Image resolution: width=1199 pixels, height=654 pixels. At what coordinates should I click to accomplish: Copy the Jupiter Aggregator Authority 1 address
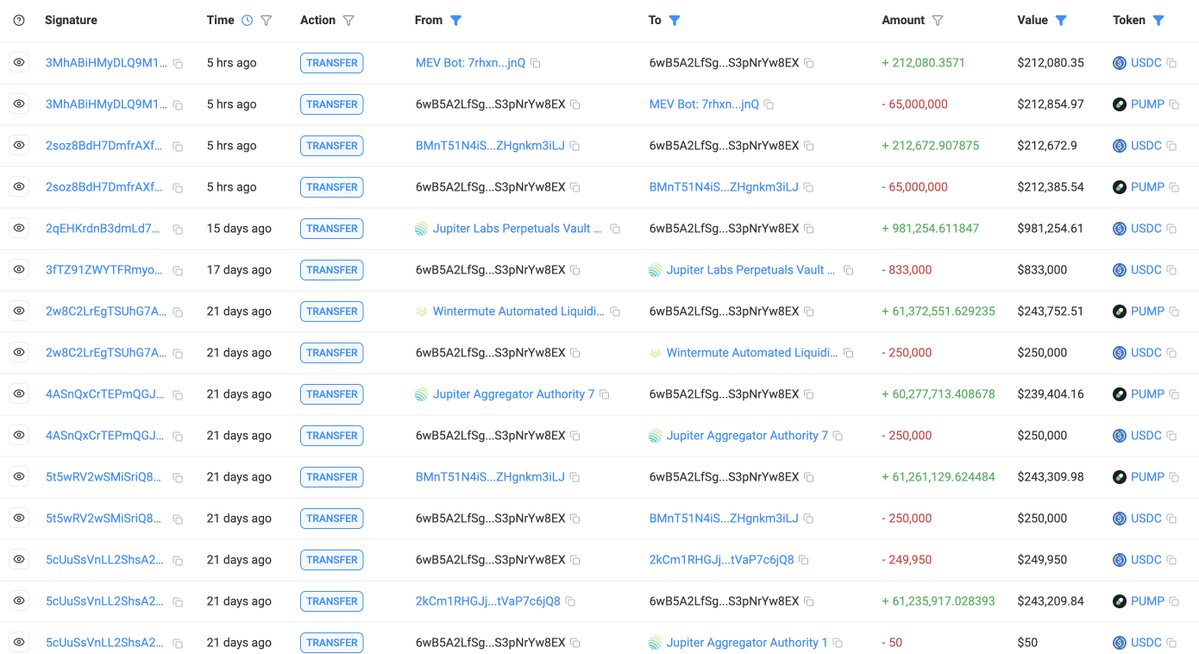pos(837,643)
